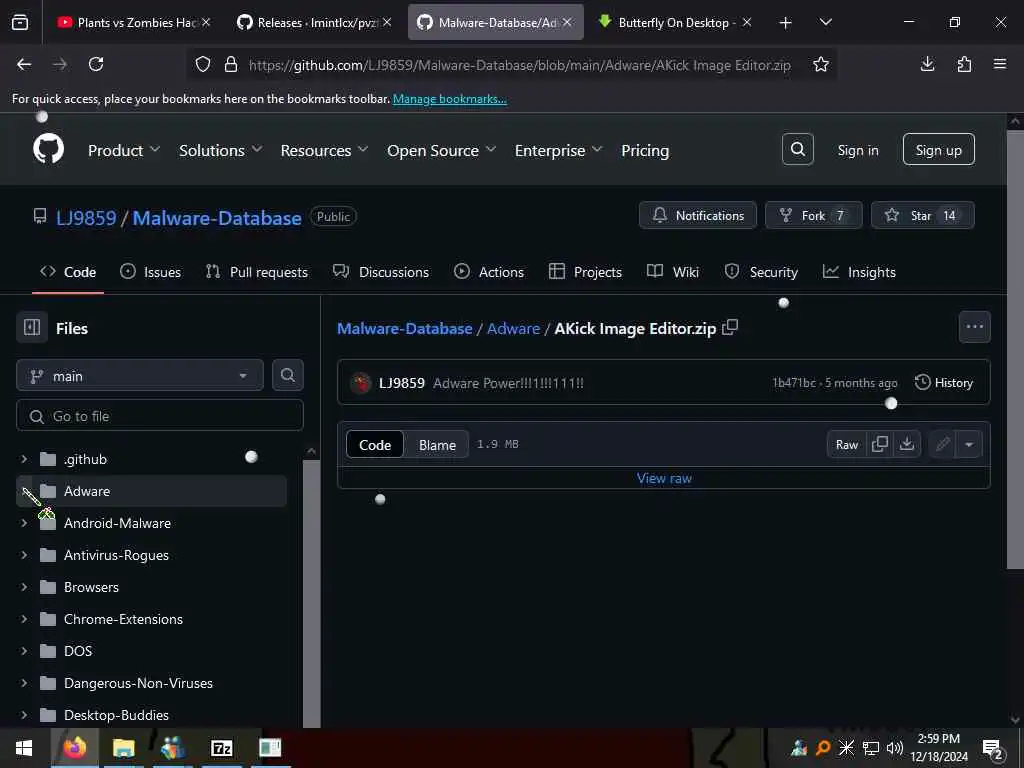Screen dimensions: 1024x768
Task: Open the Issues tab
Action: [x=150, y=272]
